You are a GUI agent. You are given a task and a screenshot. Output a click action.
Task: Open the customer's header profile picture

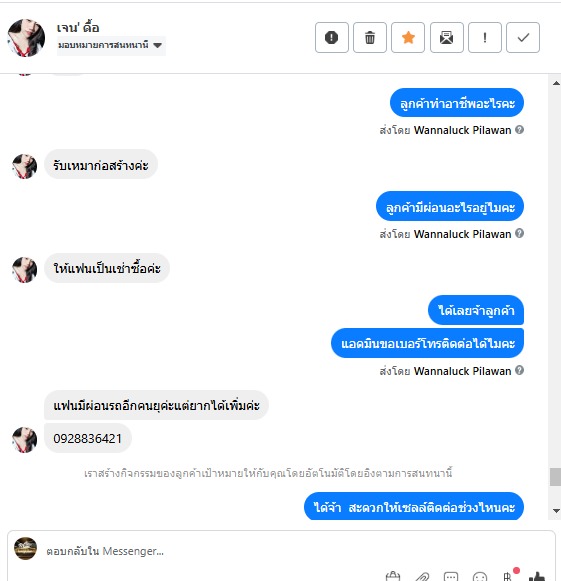pyautogui.click(x=26, y=37)
